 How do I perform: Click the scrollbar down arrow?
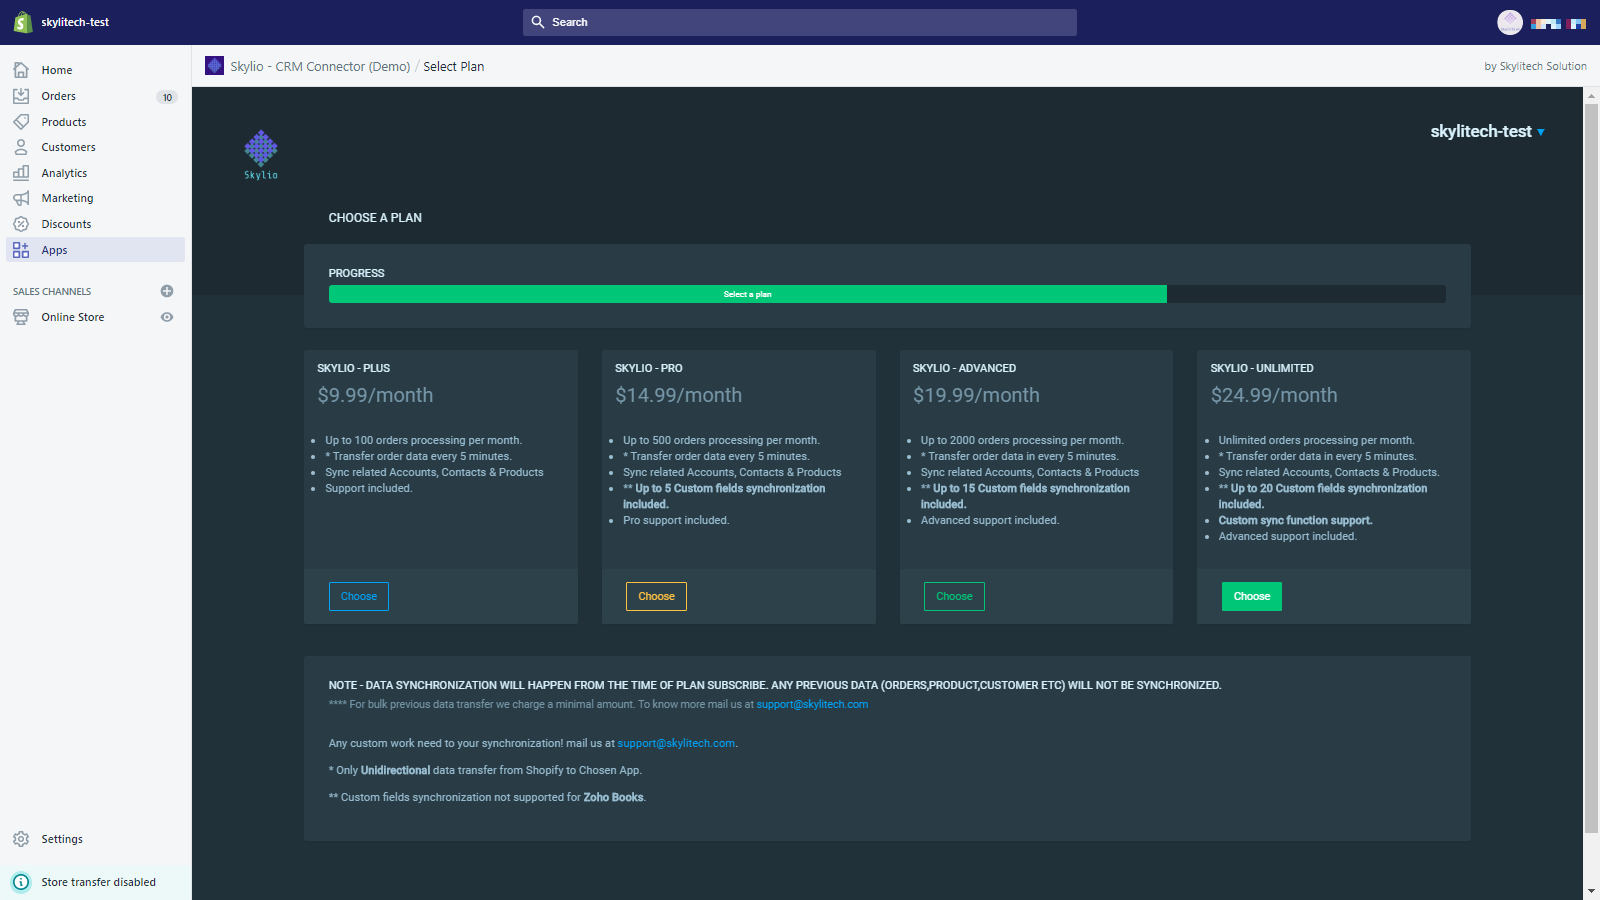1591,891
